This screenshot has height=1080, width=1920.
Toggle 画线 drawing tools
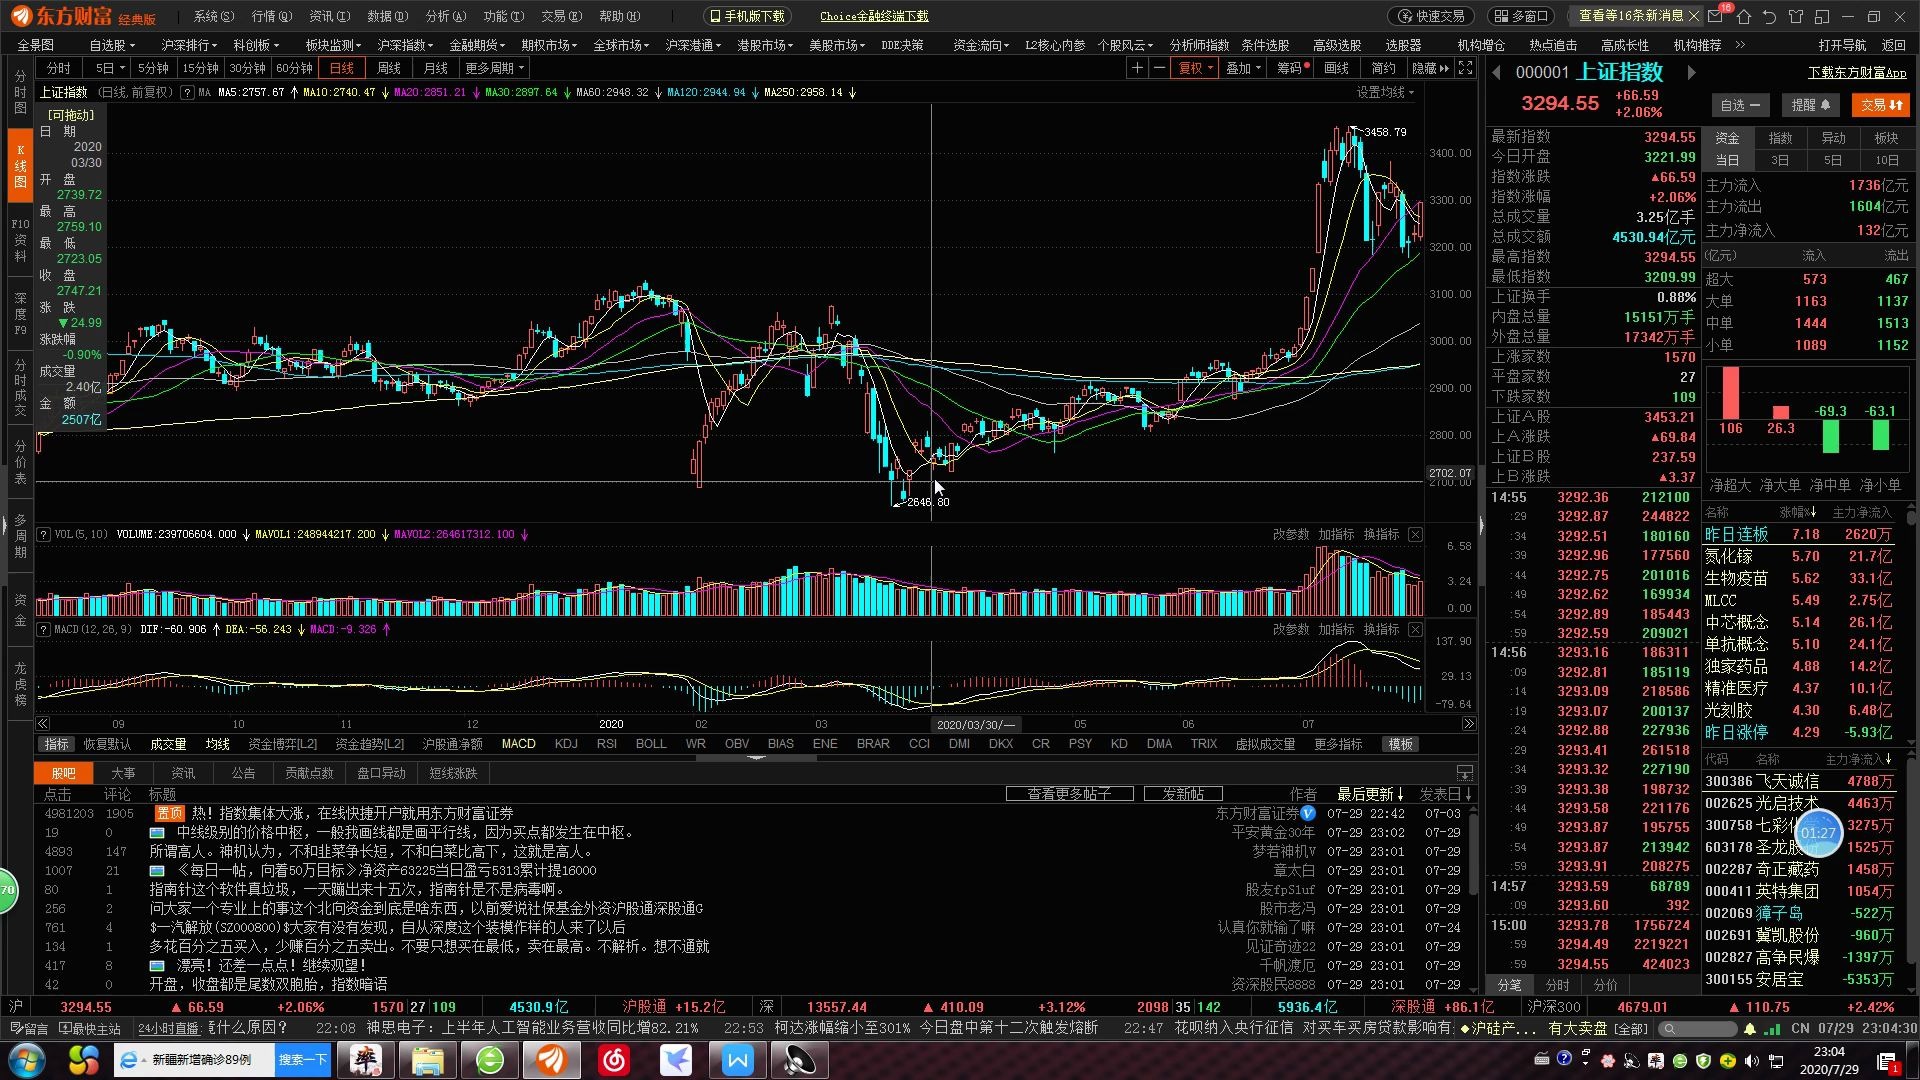[1336, 68]
